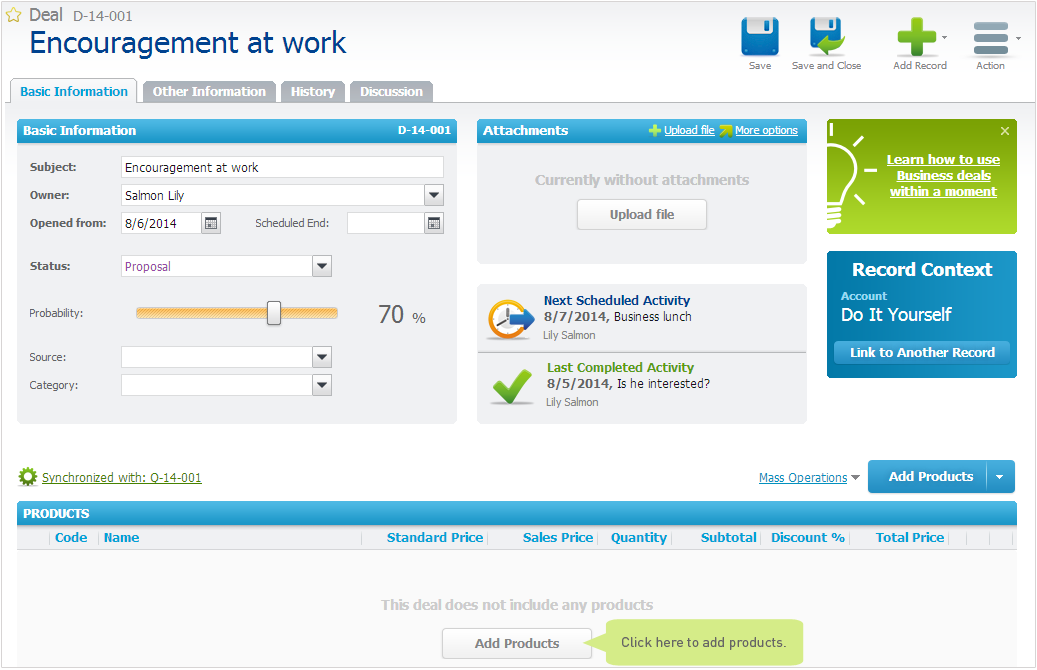Open Mass Operations dropdown
This screenshot has height=670, width=1037.
pyautogui.click(x=809, y=478)
